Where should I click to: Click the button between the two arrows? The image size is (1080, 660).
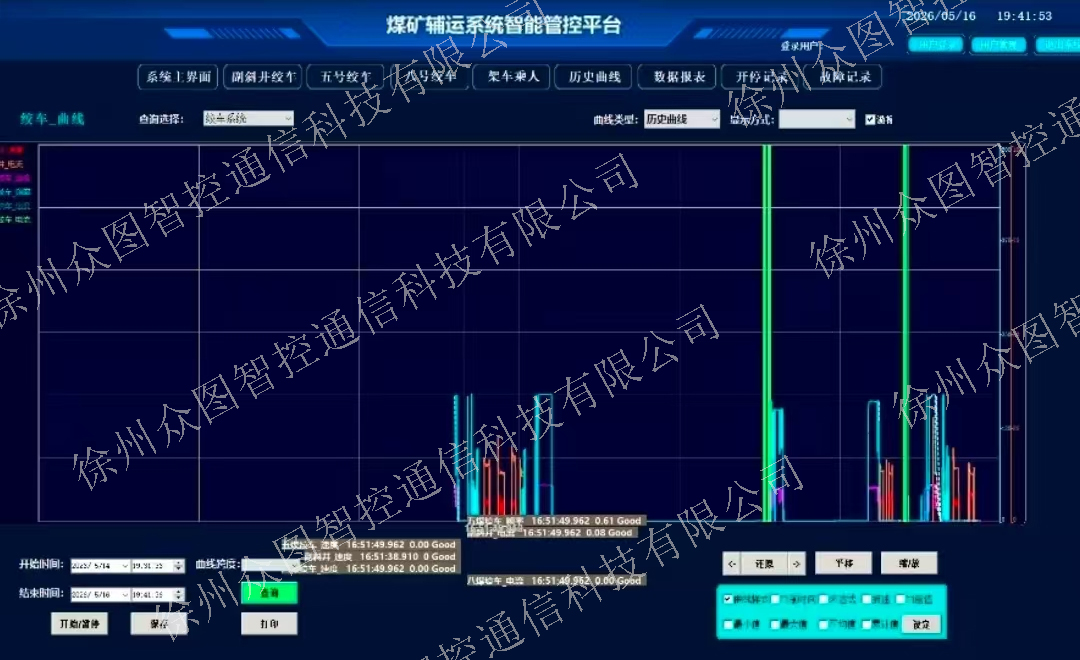[764, 564]
